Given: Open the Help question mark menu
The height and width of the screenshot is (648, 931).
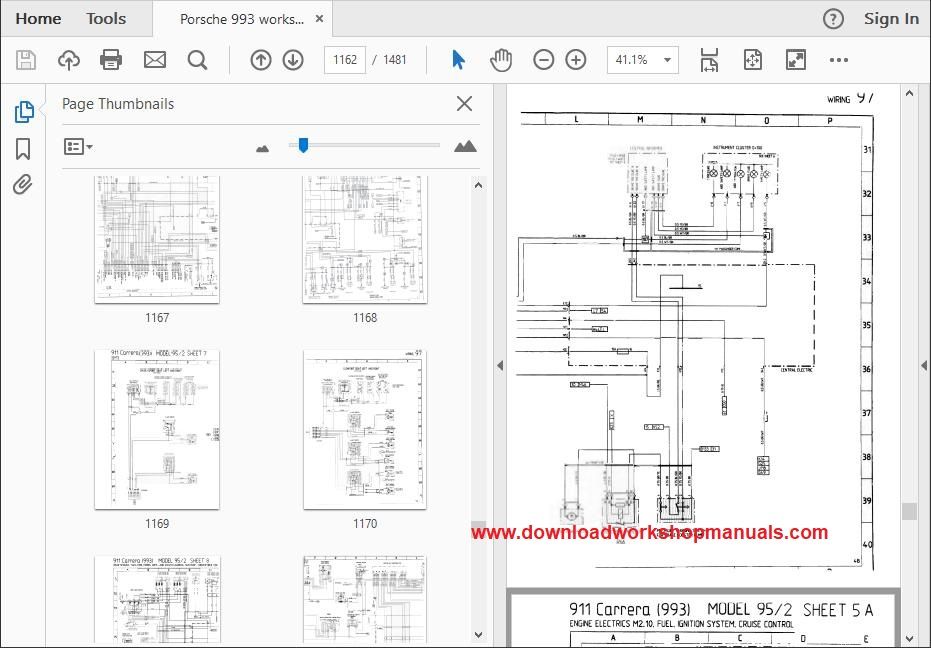Looking at the screenshot, I should pos(833,19).
